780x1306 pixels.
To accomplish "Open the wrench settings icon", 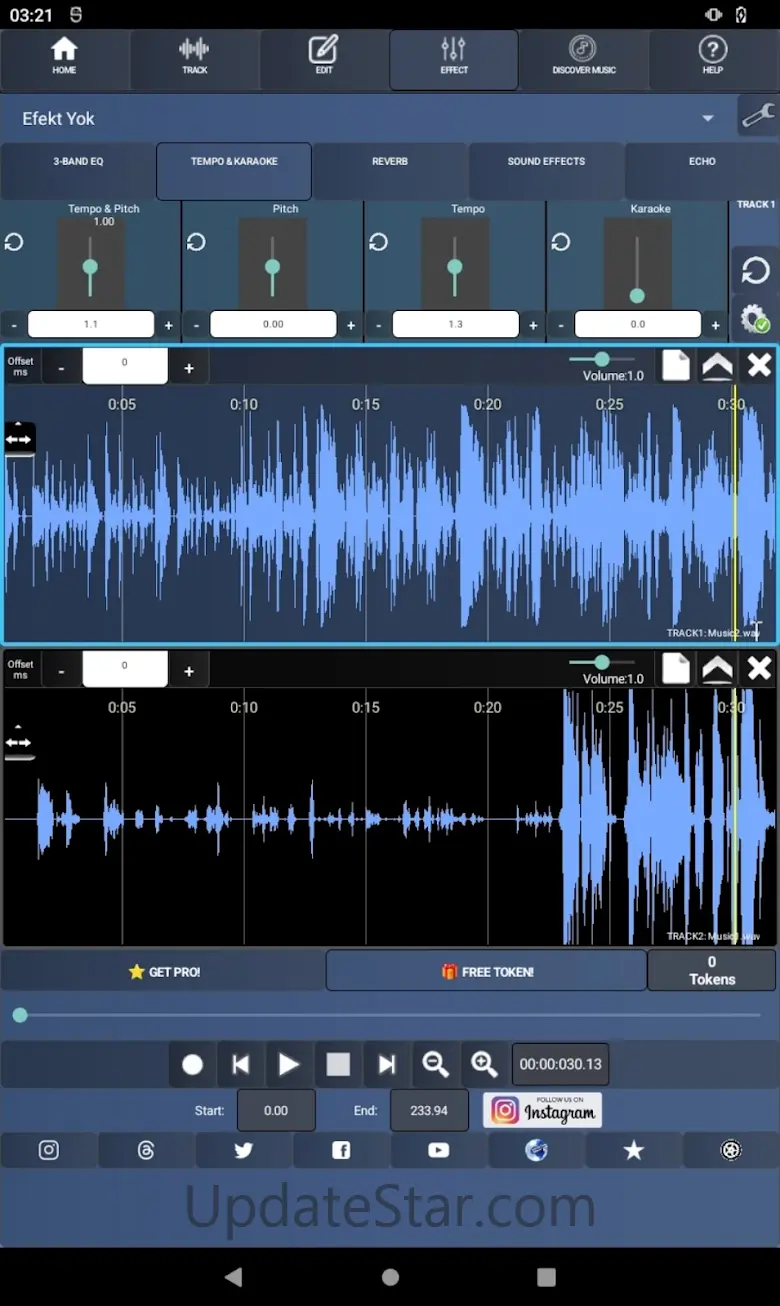I will pyautogui.click(x=757, y=117).
